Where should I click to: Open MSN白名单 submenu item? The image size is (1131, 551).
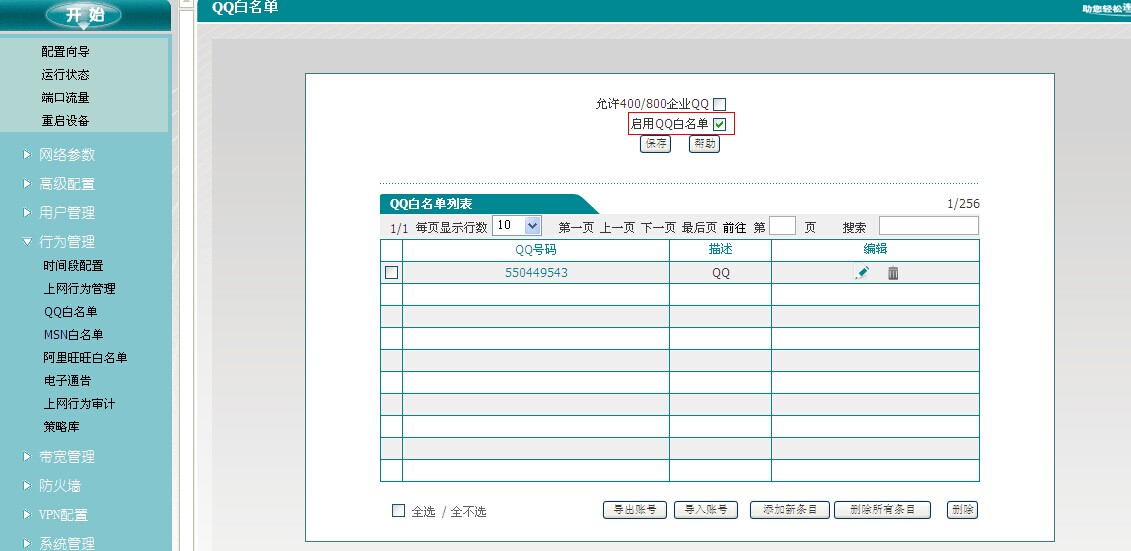click(74, 335)
